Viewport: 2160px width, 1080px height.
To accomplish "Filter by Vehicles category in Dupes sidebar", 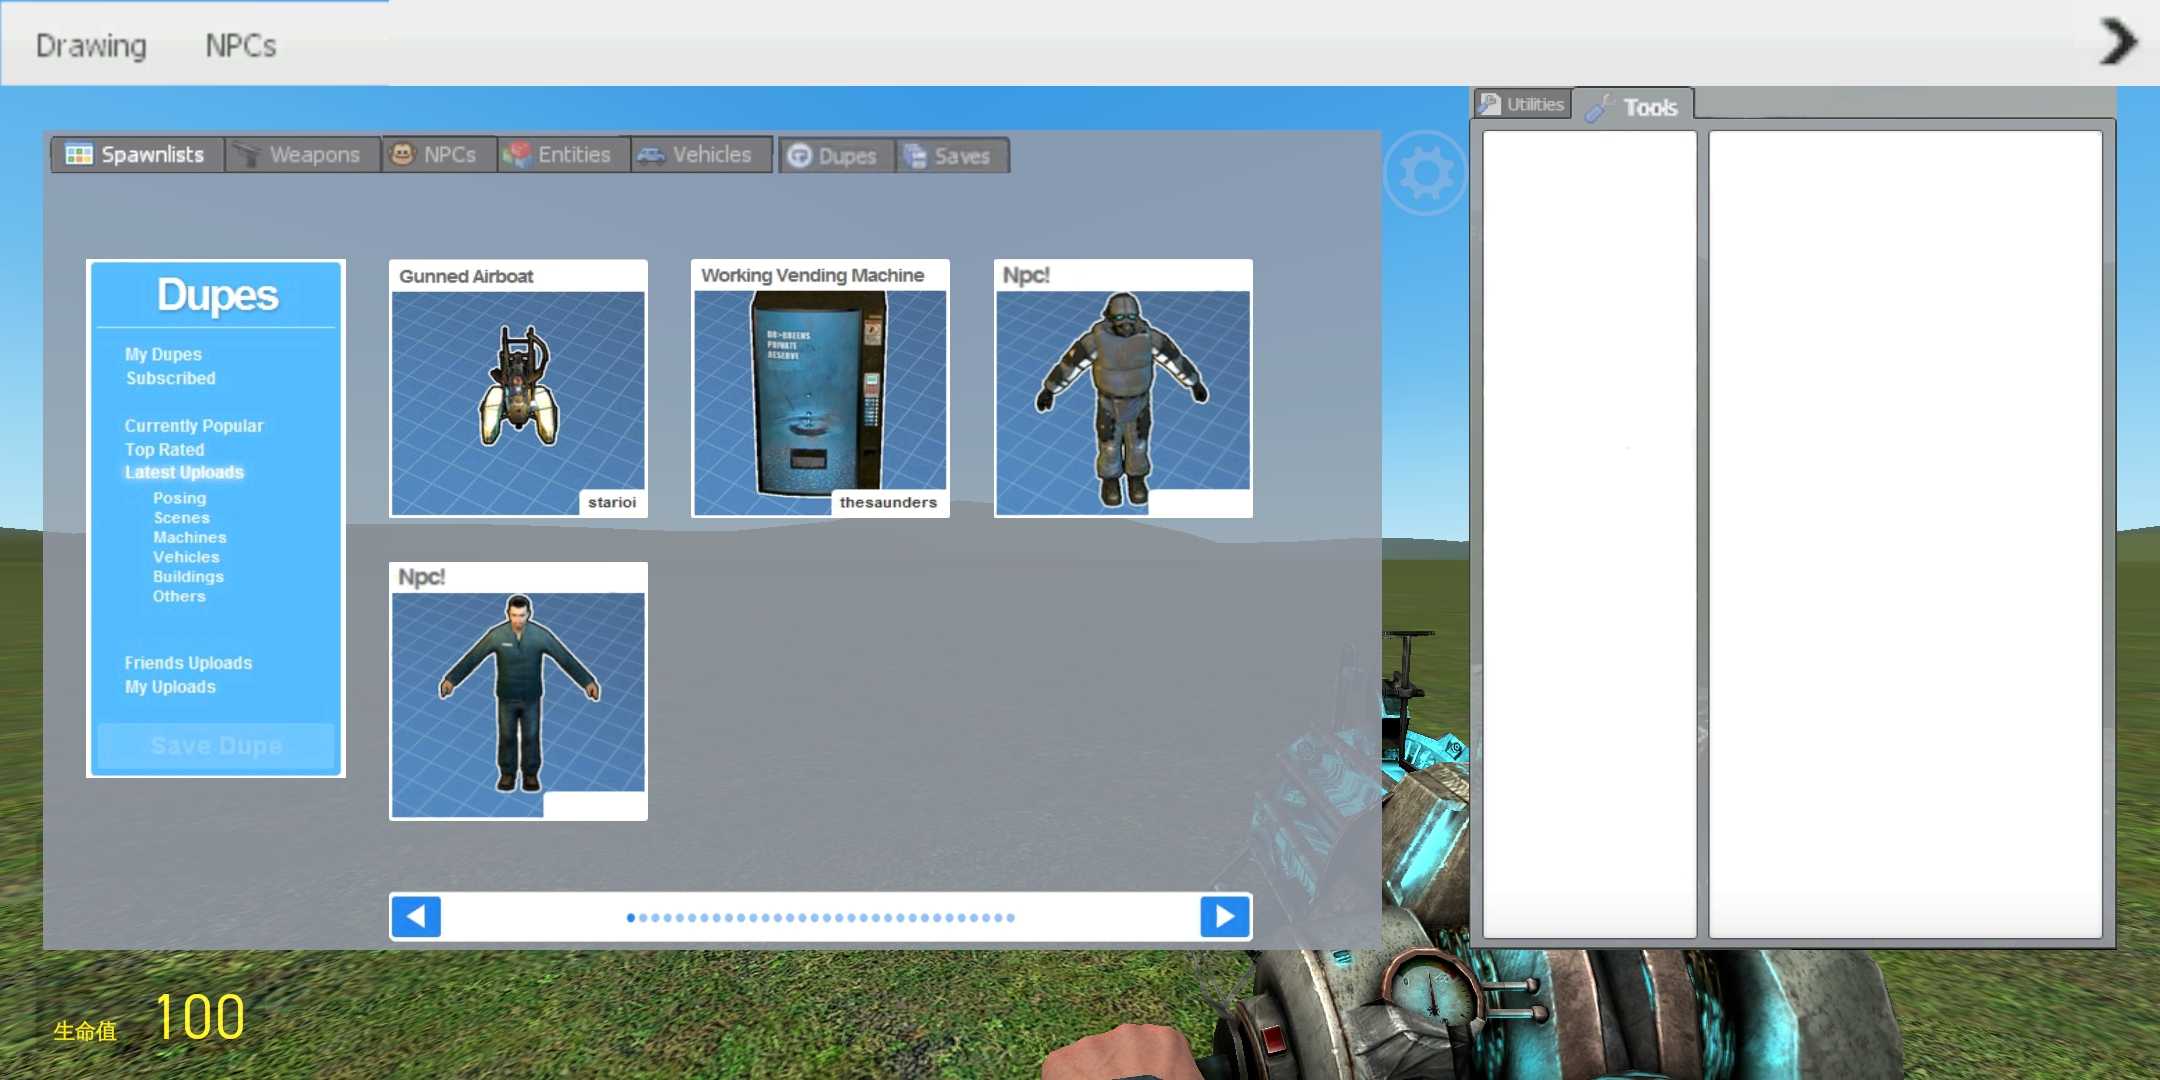I will point(186,557).
